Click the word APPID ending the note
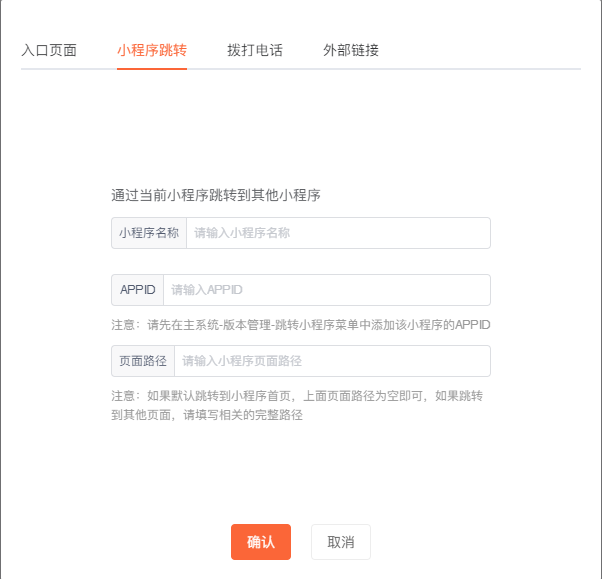Screen dimensions: 602x579 coord(473,325)
